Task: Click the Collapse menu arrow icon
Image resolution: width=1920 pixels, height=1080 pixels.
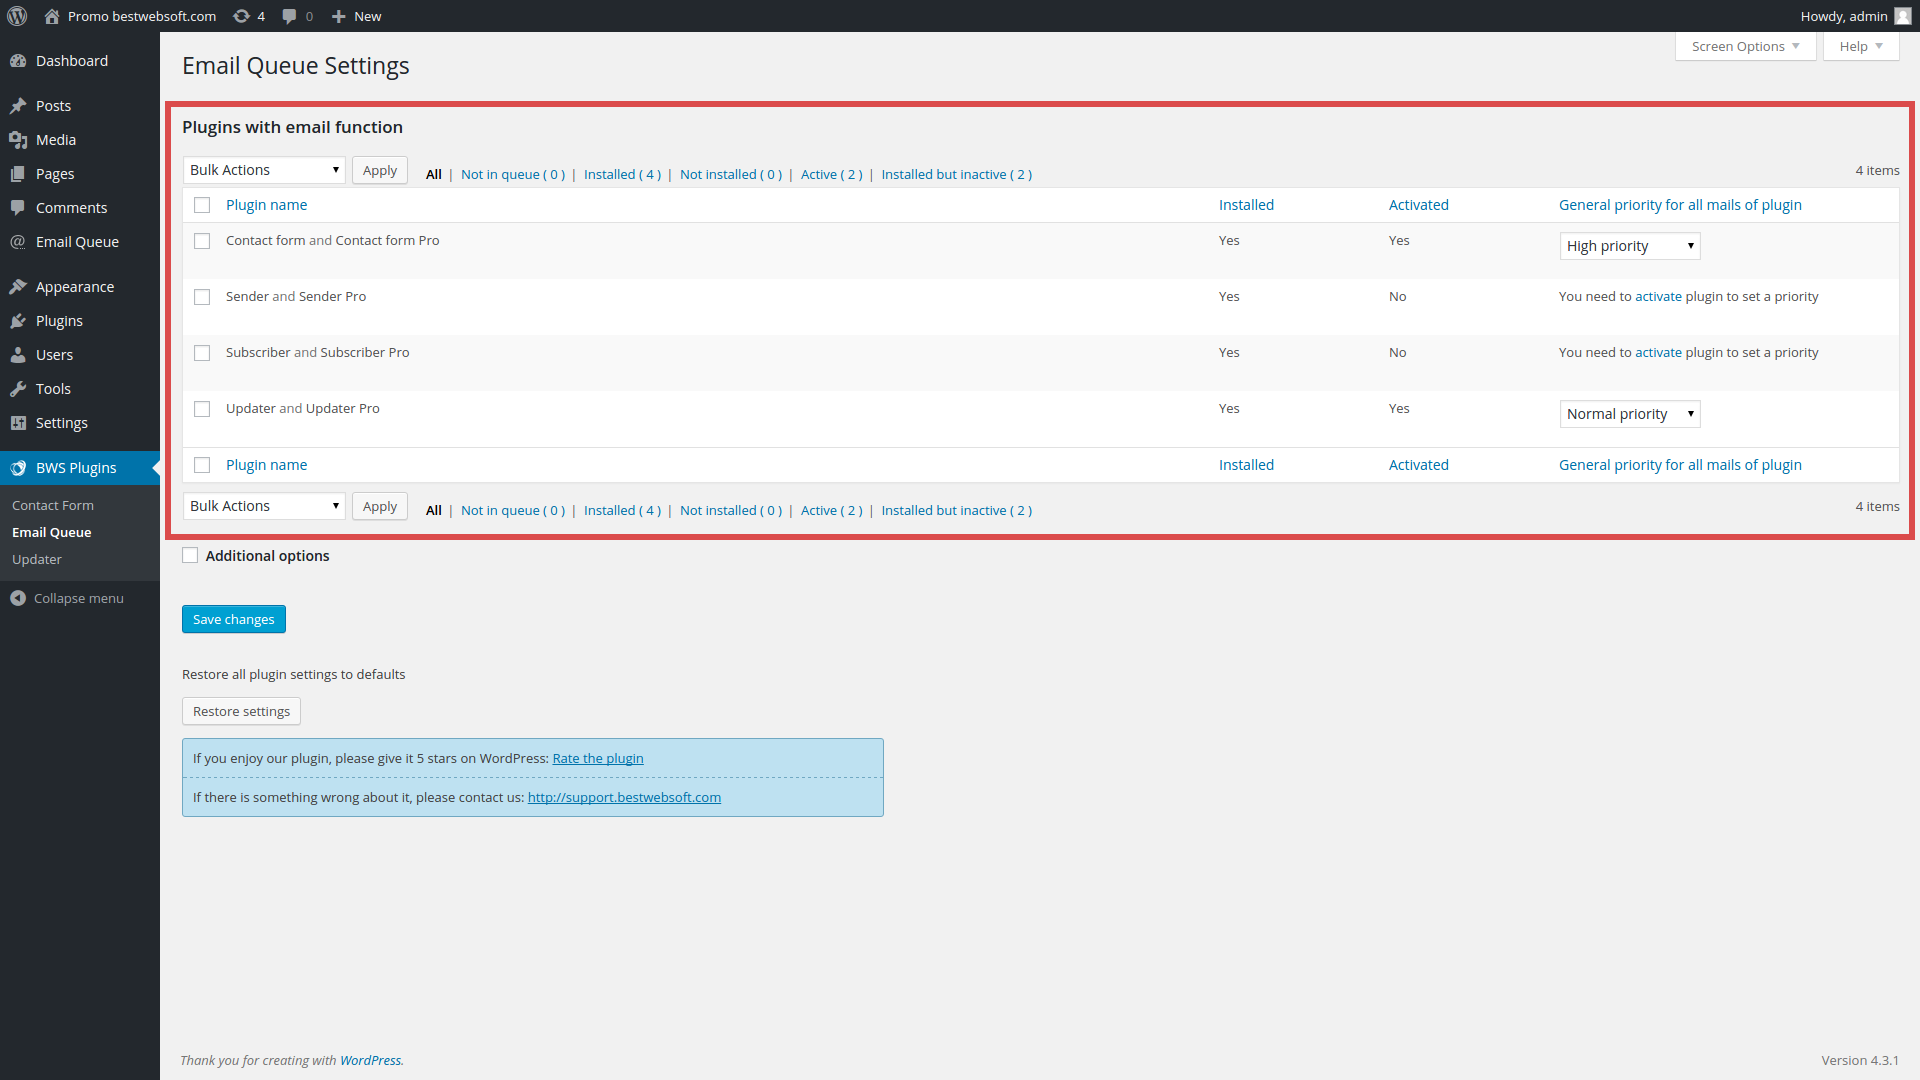Action: click(x=18, y=598)
